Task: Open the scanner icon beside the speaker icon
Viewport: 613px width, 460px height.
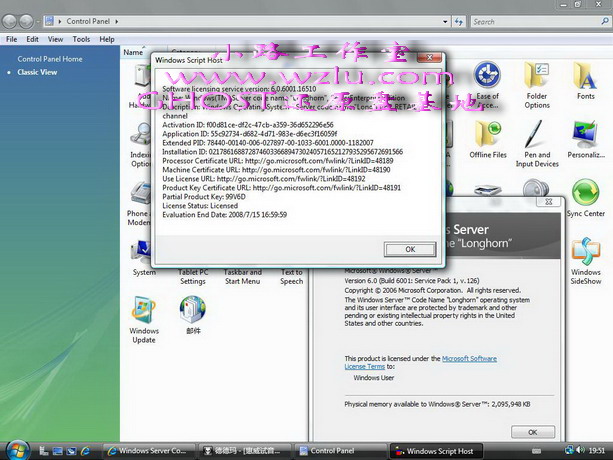Action: pyautogui.click(x=488, y=190)
